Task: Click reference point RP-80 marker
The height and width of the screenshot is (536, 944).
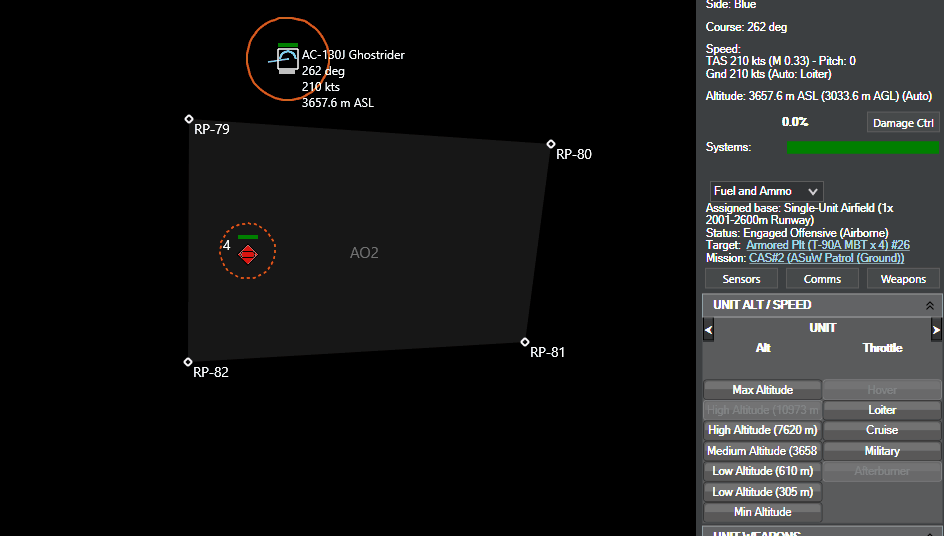Action: [551, 144]
